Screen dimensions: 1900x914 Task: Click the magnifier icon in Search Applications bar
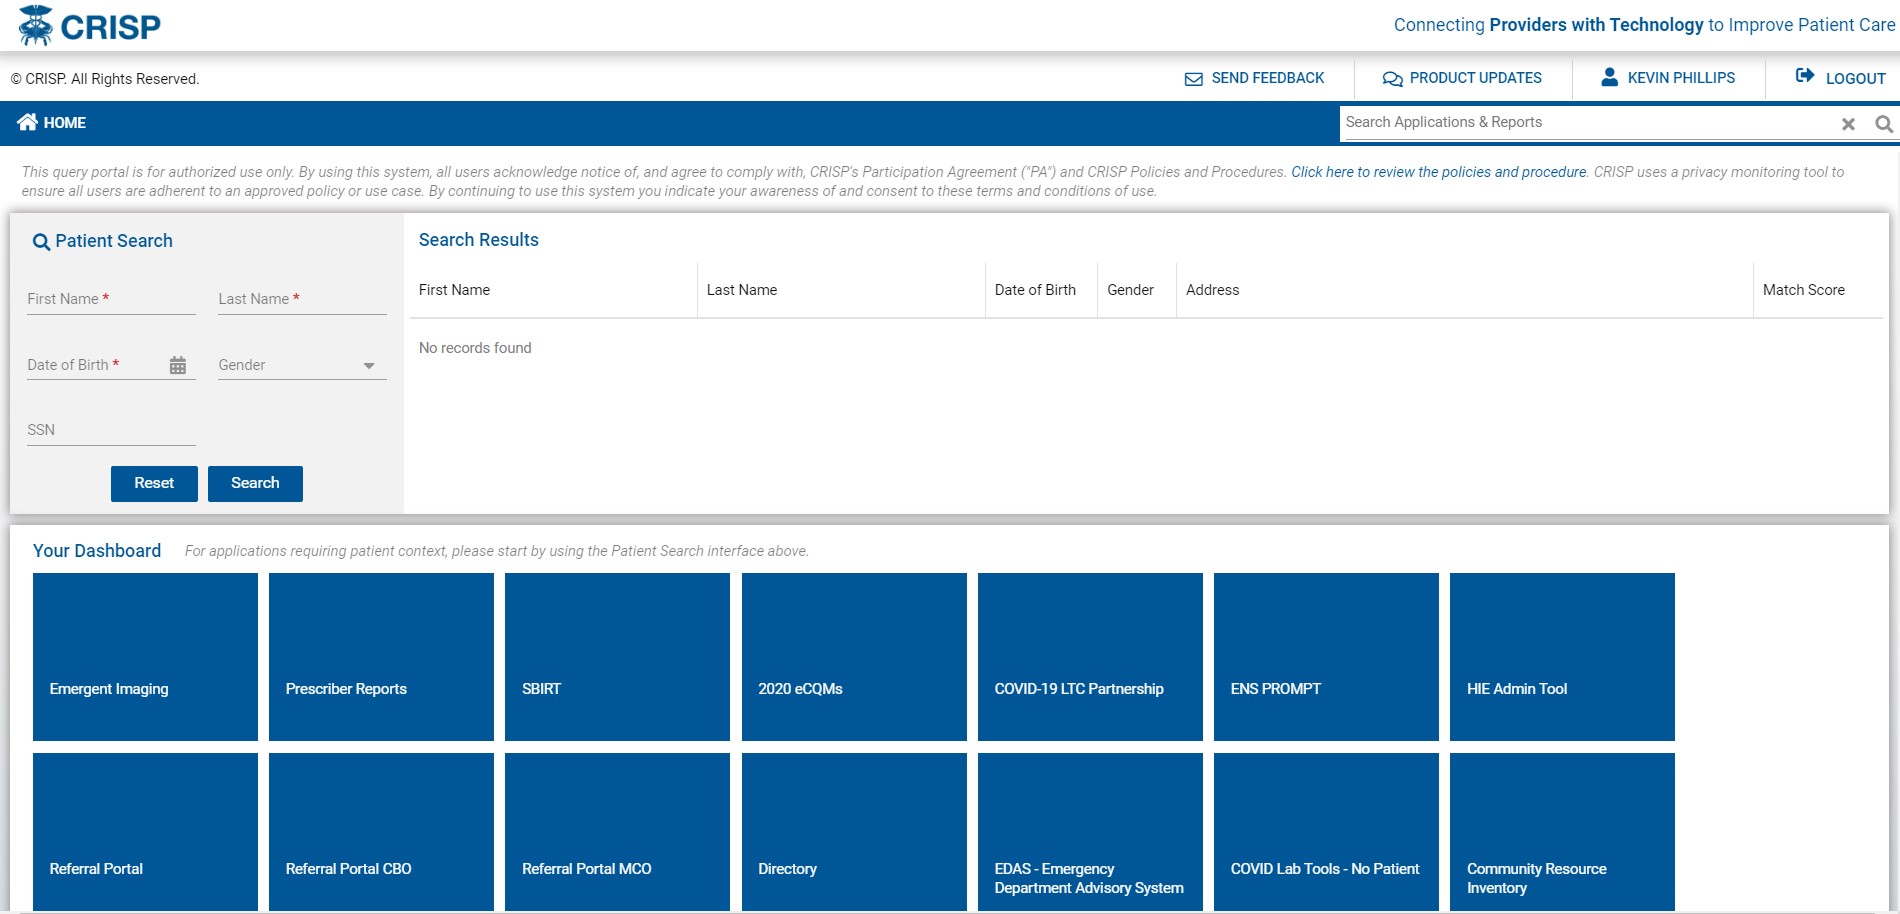pyautogui.click(x=1884, y=124)
